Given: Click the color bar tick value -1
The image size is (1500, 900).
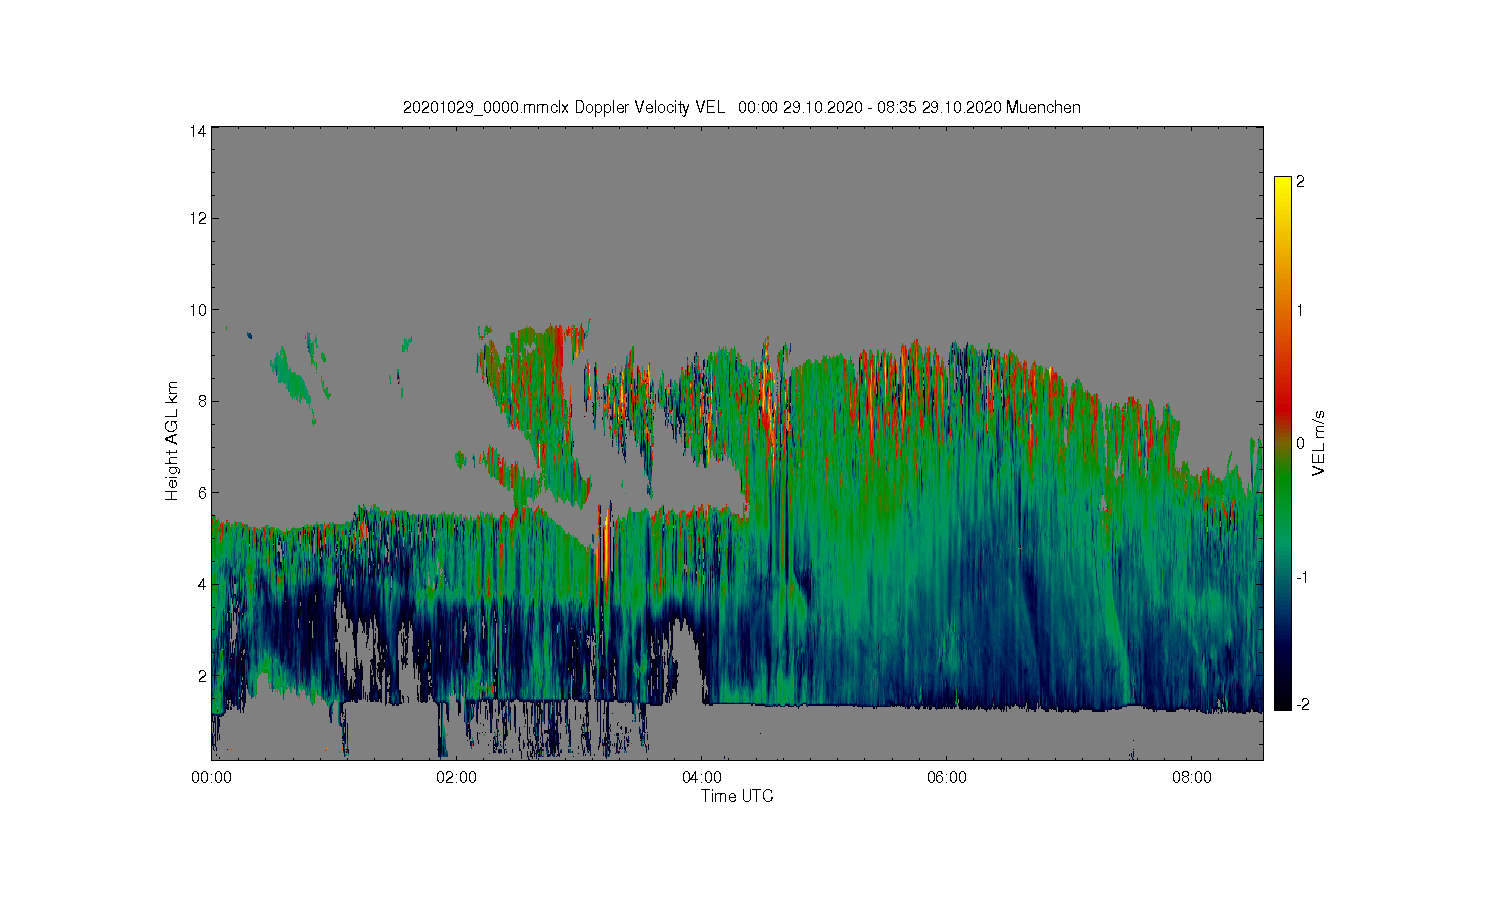Looking at the screenshot, I should [x=1302, y=577].
